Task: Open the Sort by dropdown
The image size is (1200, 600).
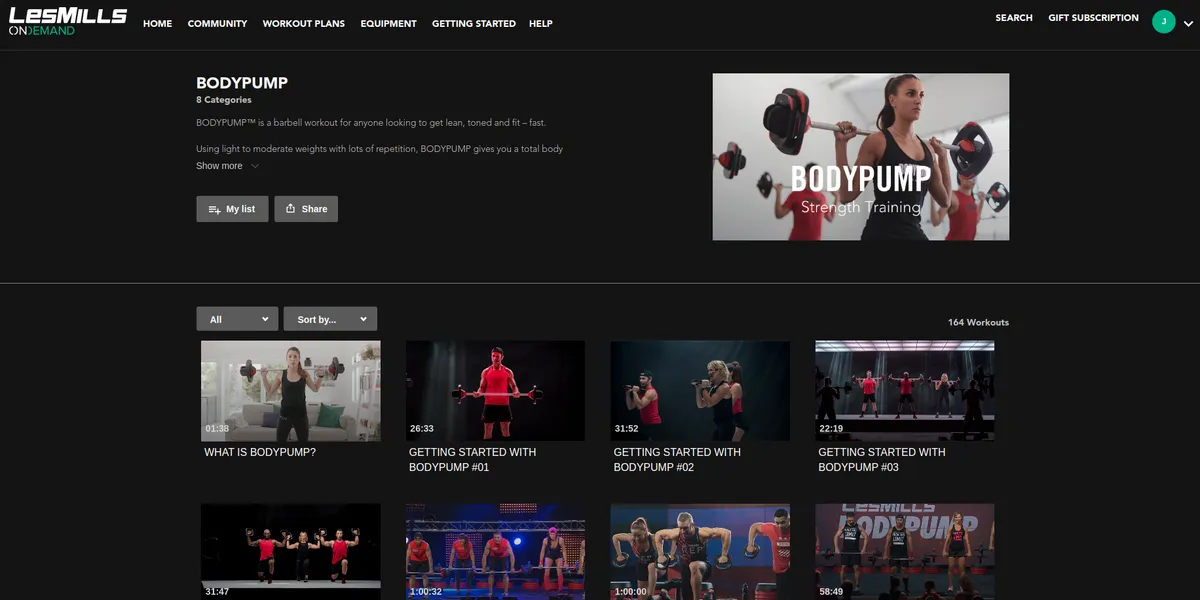Action: (x=330, y=319)
